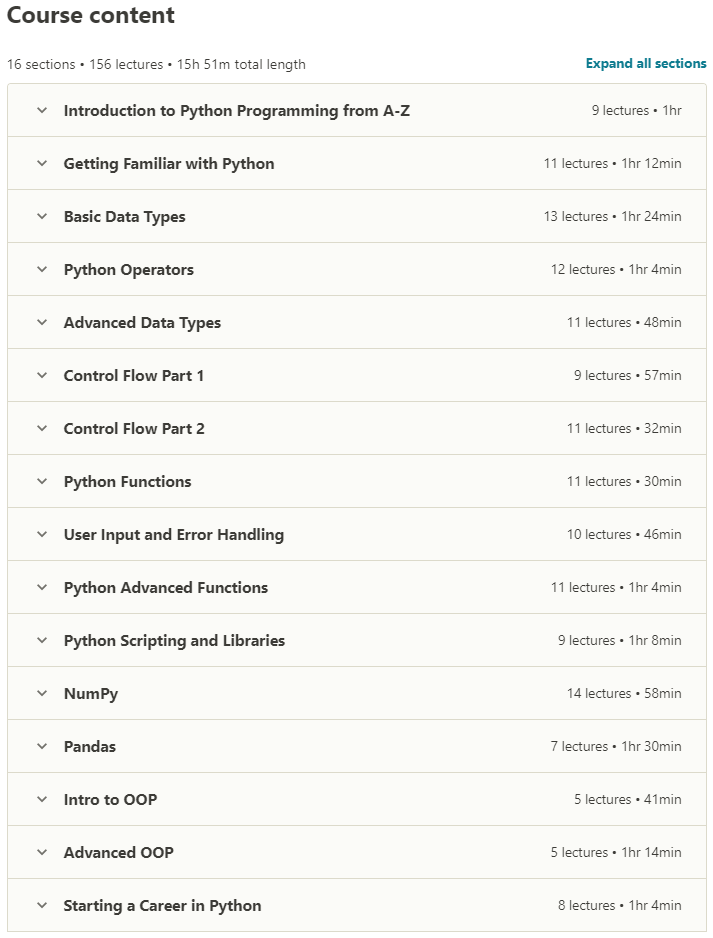Select the Python Advanced Functions section title
The width and height of the screenshot is (713, 938).
165,588
